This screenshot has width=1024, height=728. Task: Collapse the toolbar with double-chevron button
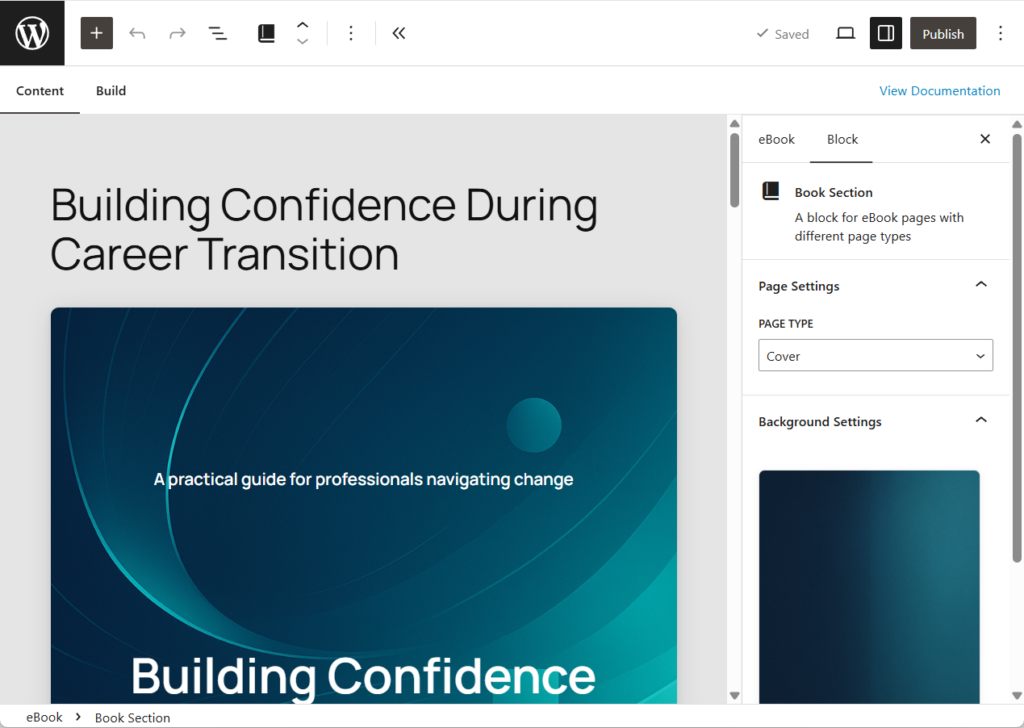pos(398,33)
